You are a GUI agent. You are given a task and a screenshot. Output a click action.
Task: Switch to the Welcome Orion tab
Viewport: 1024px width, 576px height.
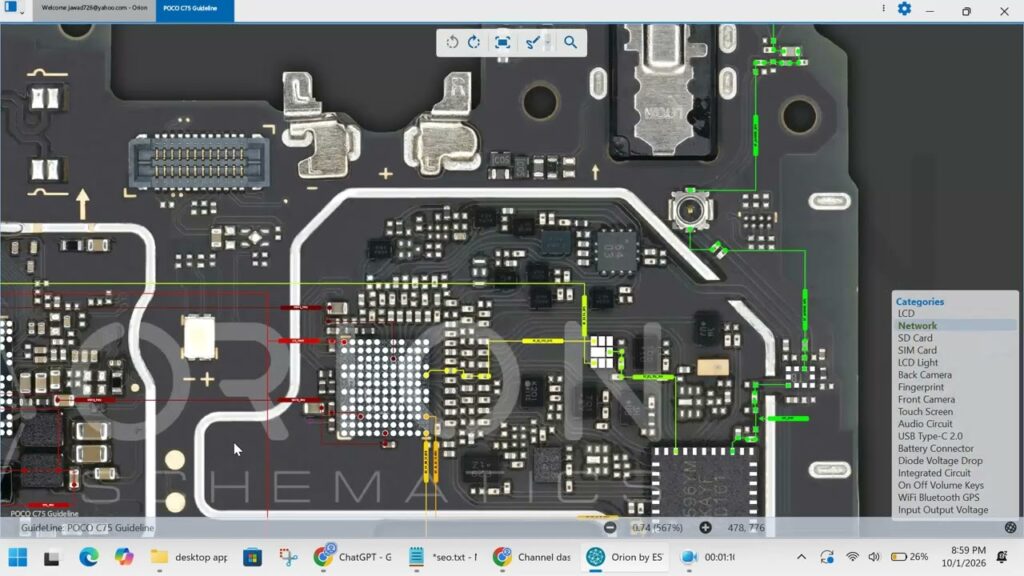coord(94,8)
